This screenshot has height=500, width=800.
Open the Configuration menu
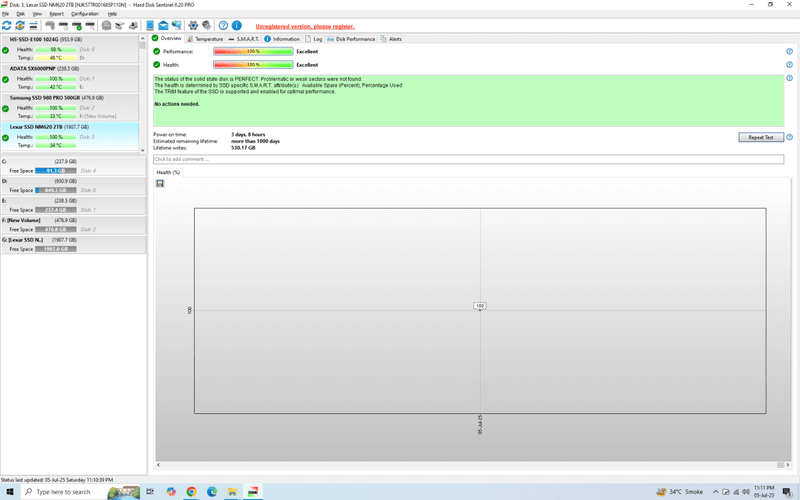tap(85, 14)
